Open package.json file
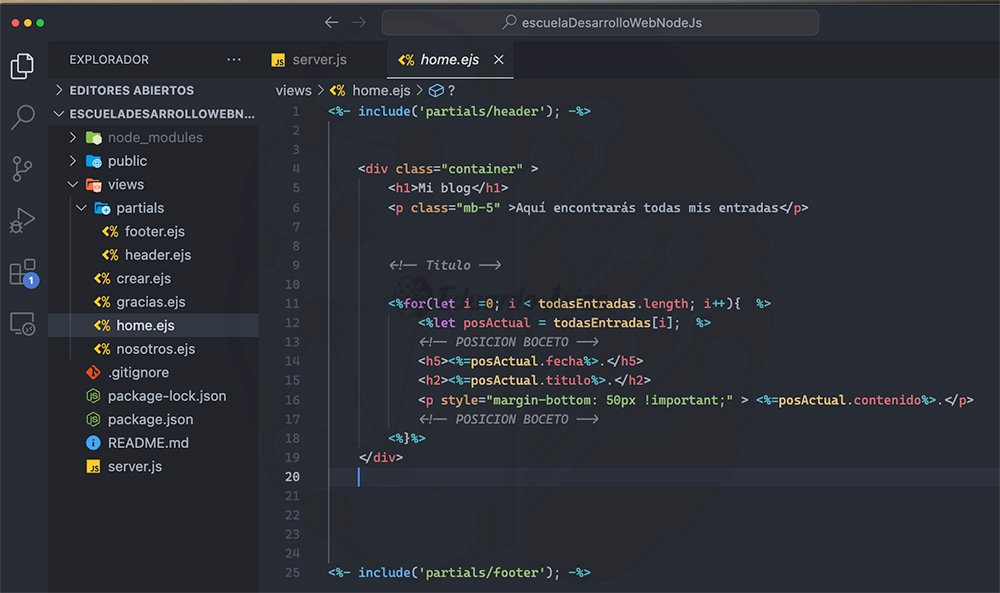The image size is (1000, 593). coord(151,420)
